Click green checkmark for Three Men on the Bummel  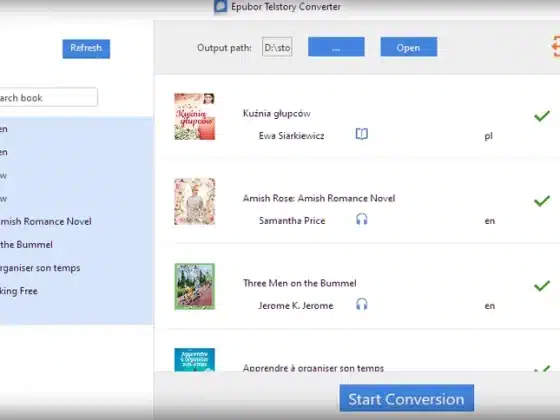click(x=542, y=286)
